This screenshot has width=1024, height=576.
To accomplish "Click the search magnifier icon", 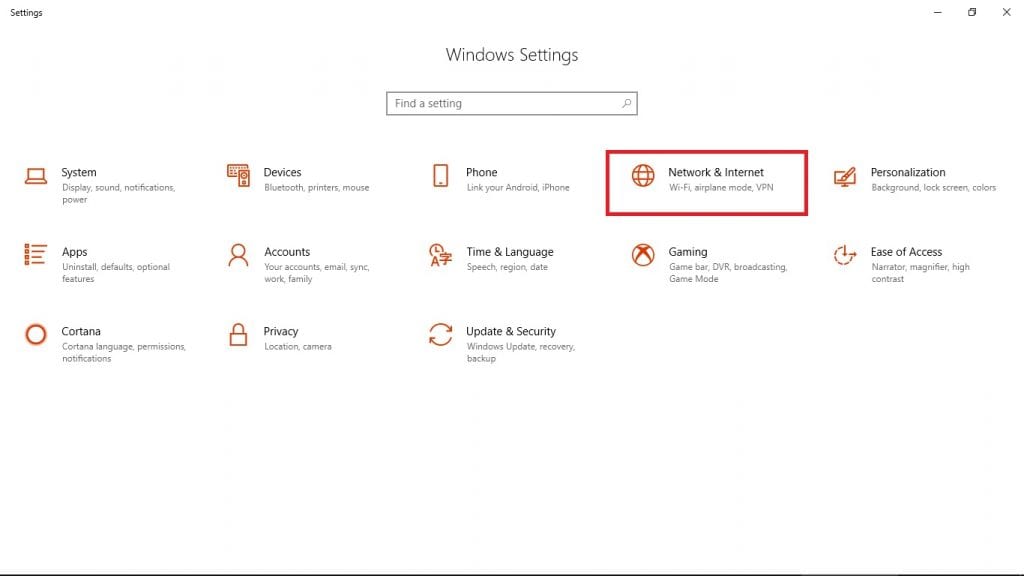I will (626, 103).
